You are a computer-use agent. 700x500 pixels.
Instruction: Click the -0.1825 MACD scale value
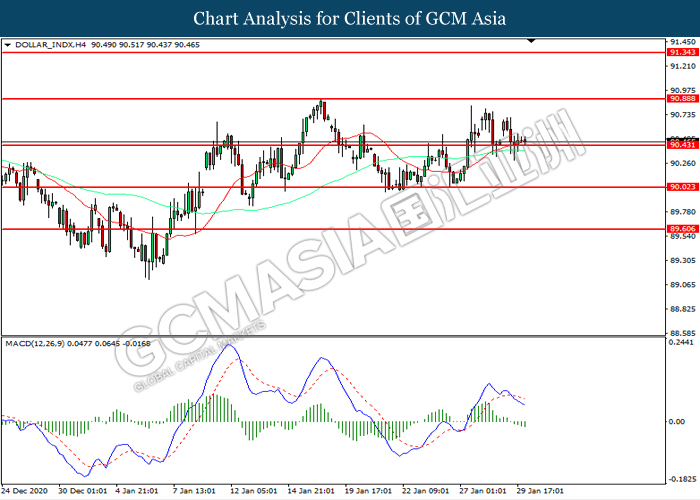(x=683, y=479)
